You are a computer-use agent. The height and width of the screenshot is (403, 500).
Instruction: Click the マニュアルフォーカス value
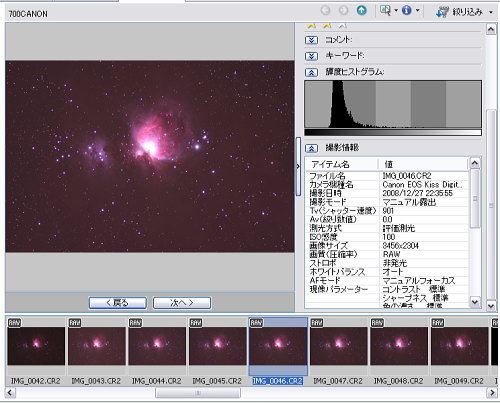tap(419, 281)
